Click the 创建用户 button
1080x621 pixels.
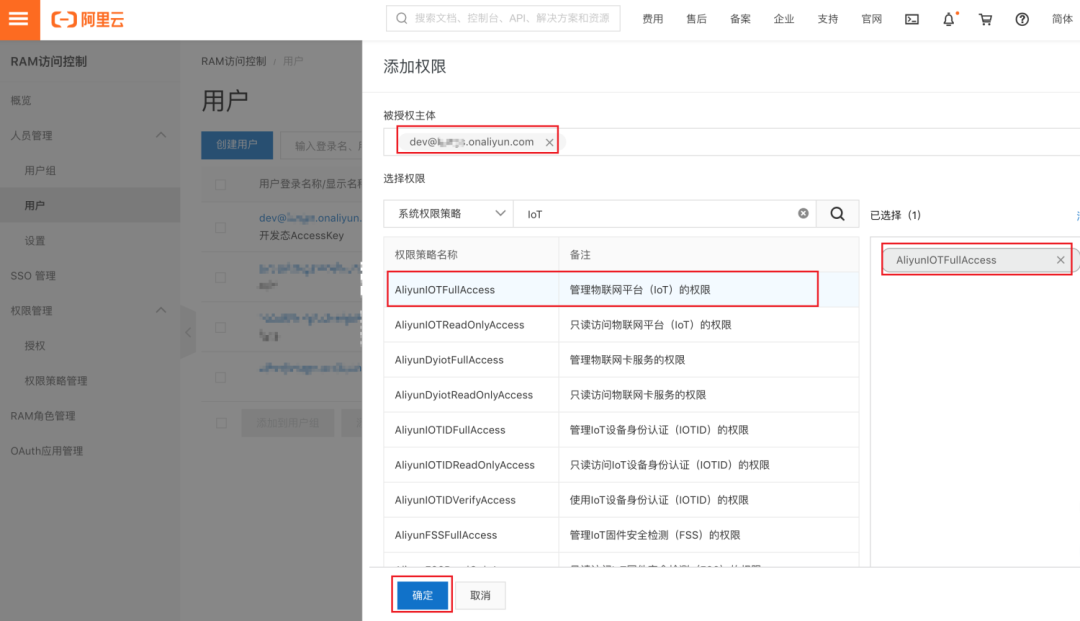coord(237,145)
